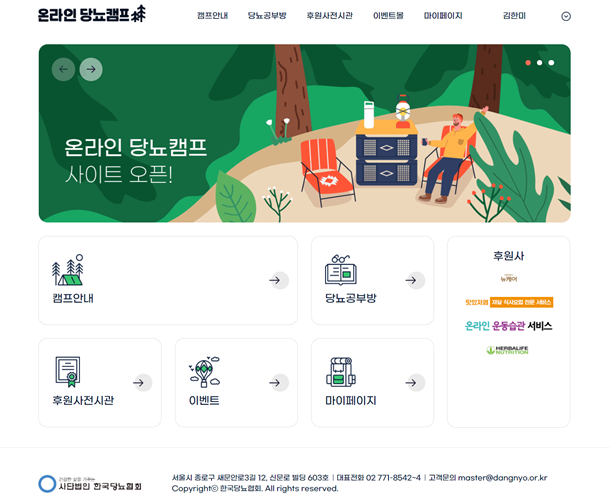610x499 pixels.
Task: Open 후원사전시관 in top navigation
Action: point(330,16)
